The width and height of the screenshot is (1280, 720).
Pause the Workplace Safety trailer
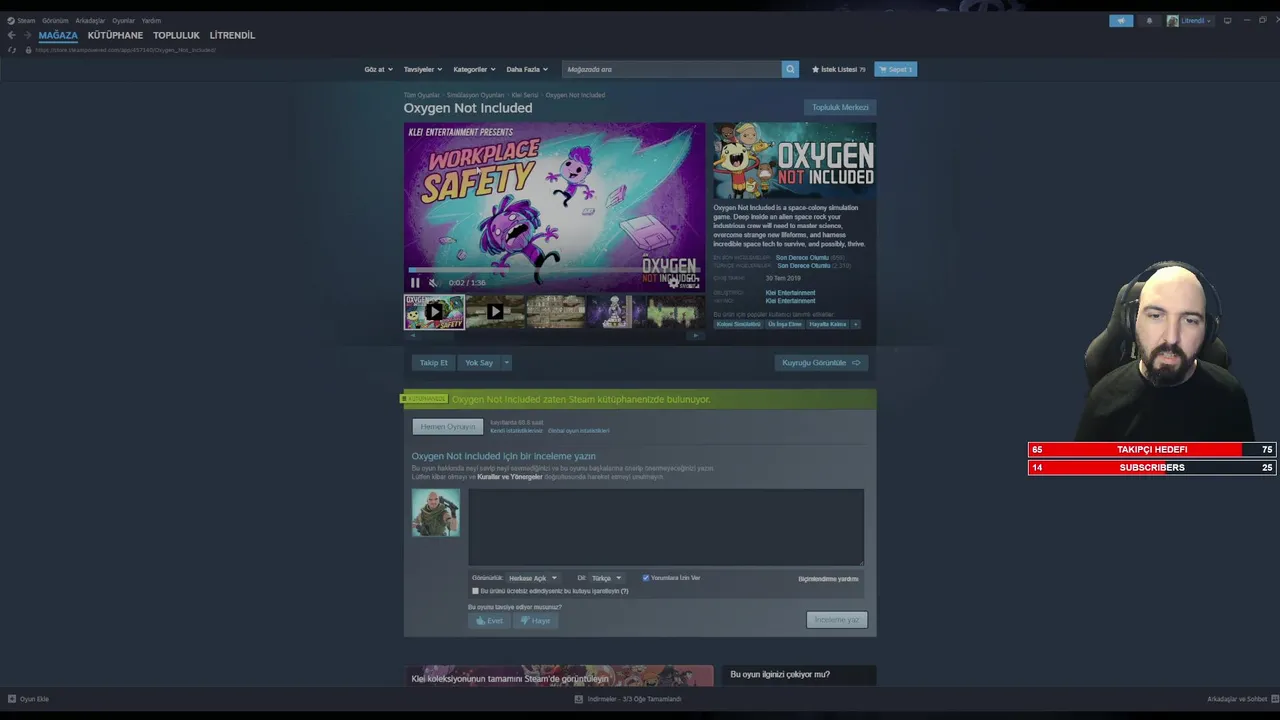click(415, 283)
